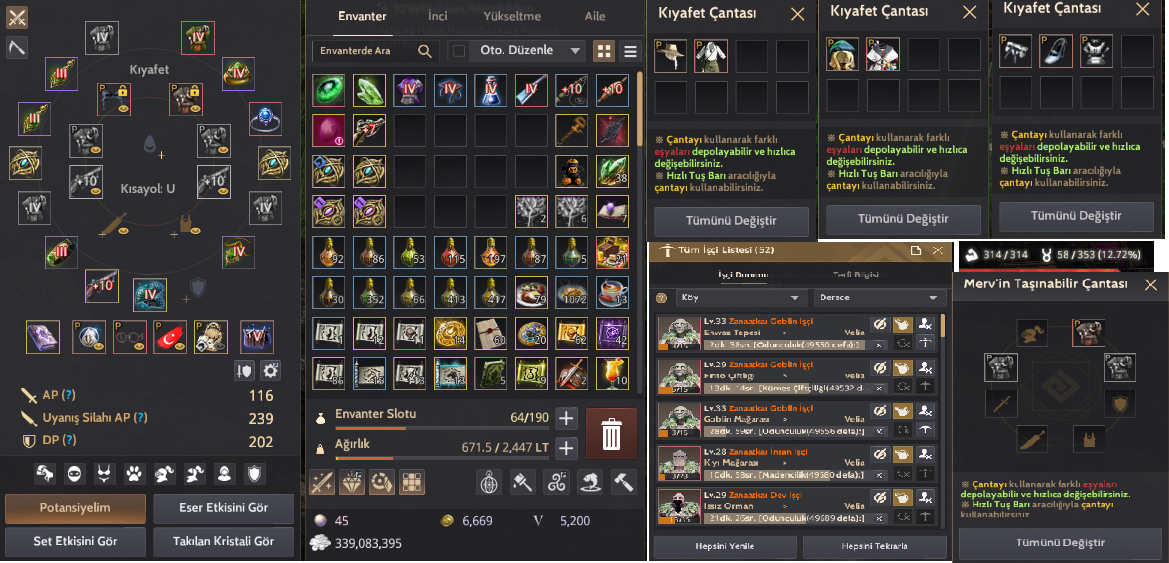Viewport: 1169px width, 563px height.
Task: Switch inventory to grid view icon
Action: tap(604, 51)
